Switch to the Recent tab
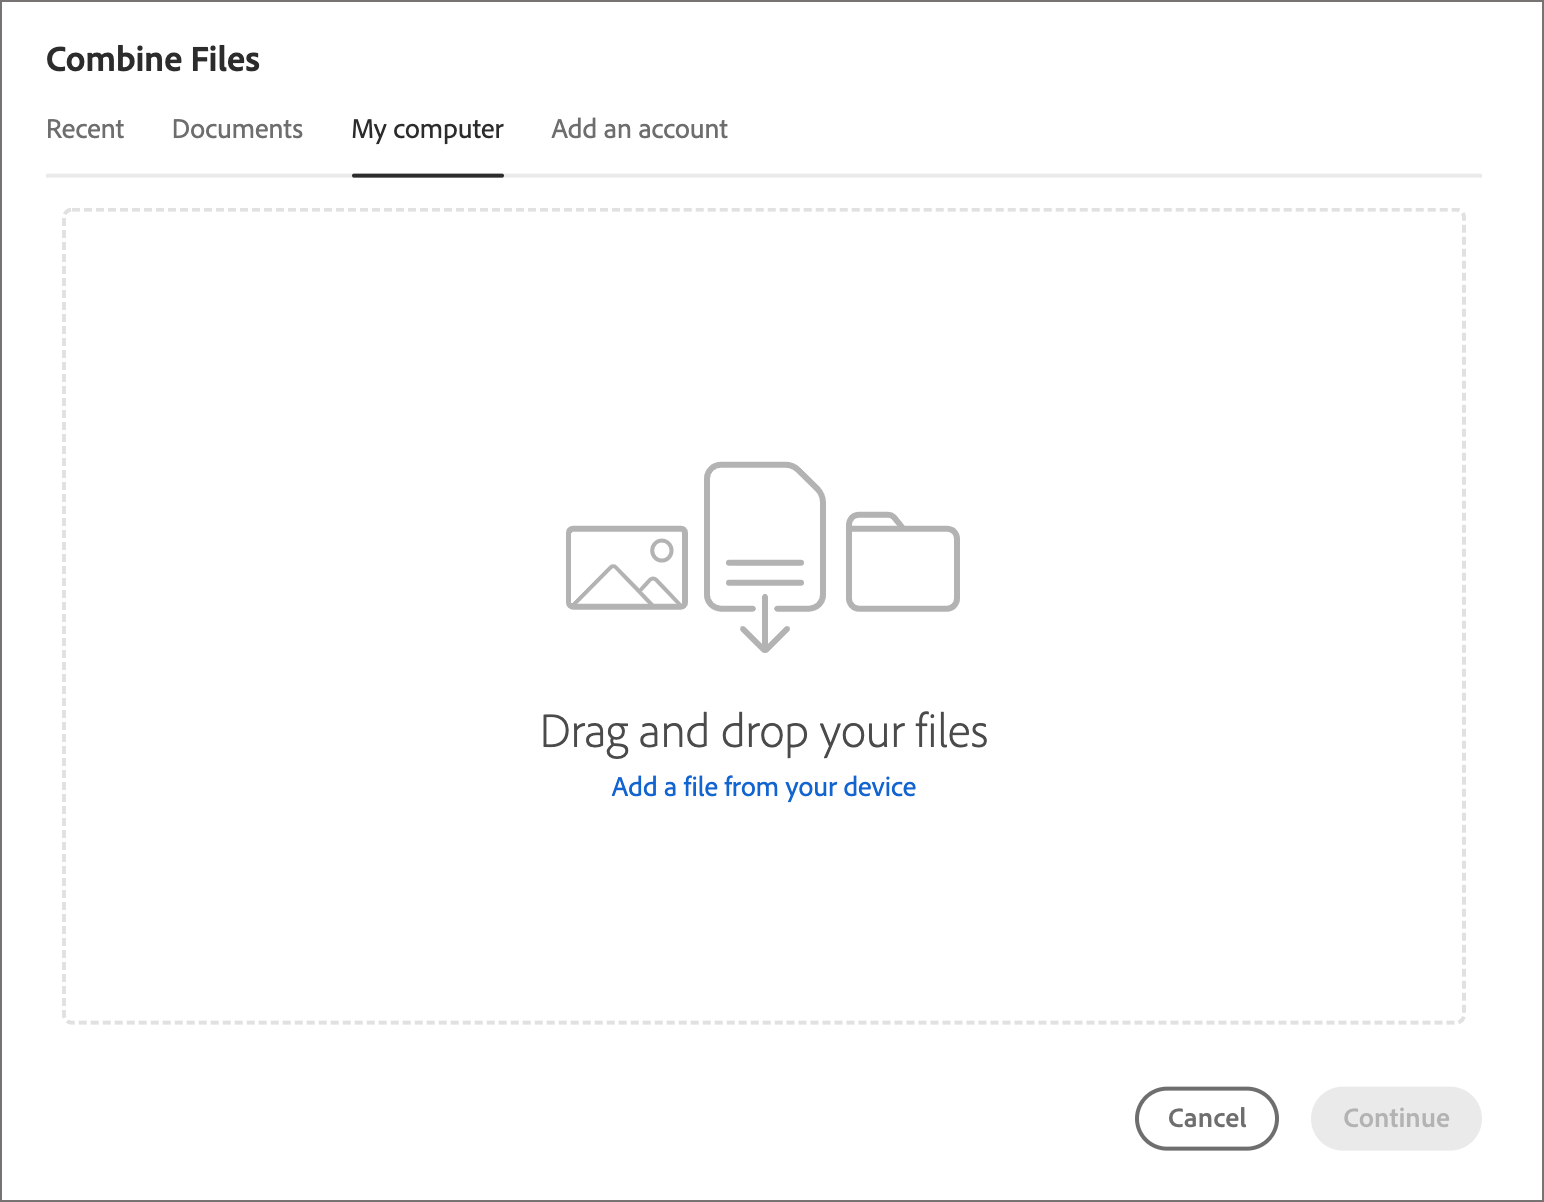The height and width of the screenshot is (1202, 1544). point(85,129)
